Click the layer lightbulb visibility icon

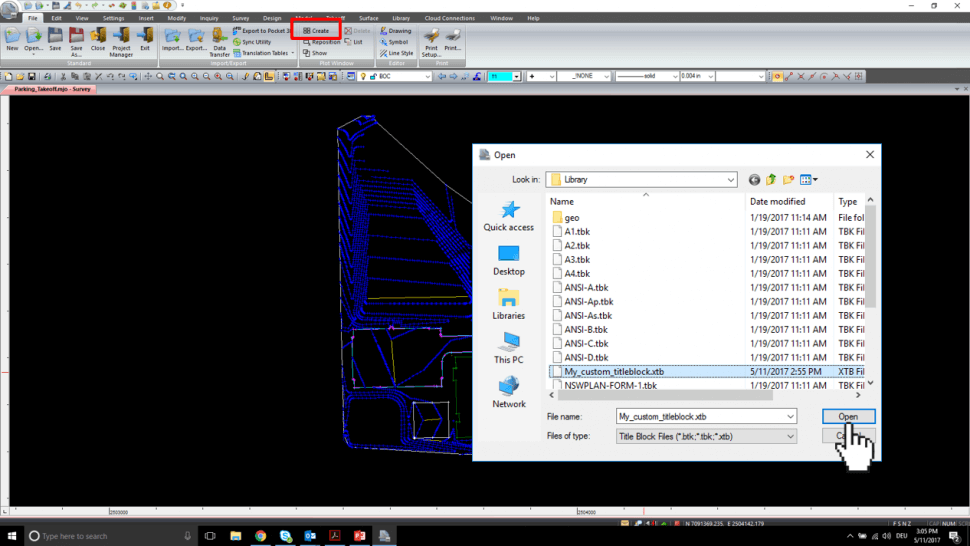pyautogui.click(x=363, y=77)
